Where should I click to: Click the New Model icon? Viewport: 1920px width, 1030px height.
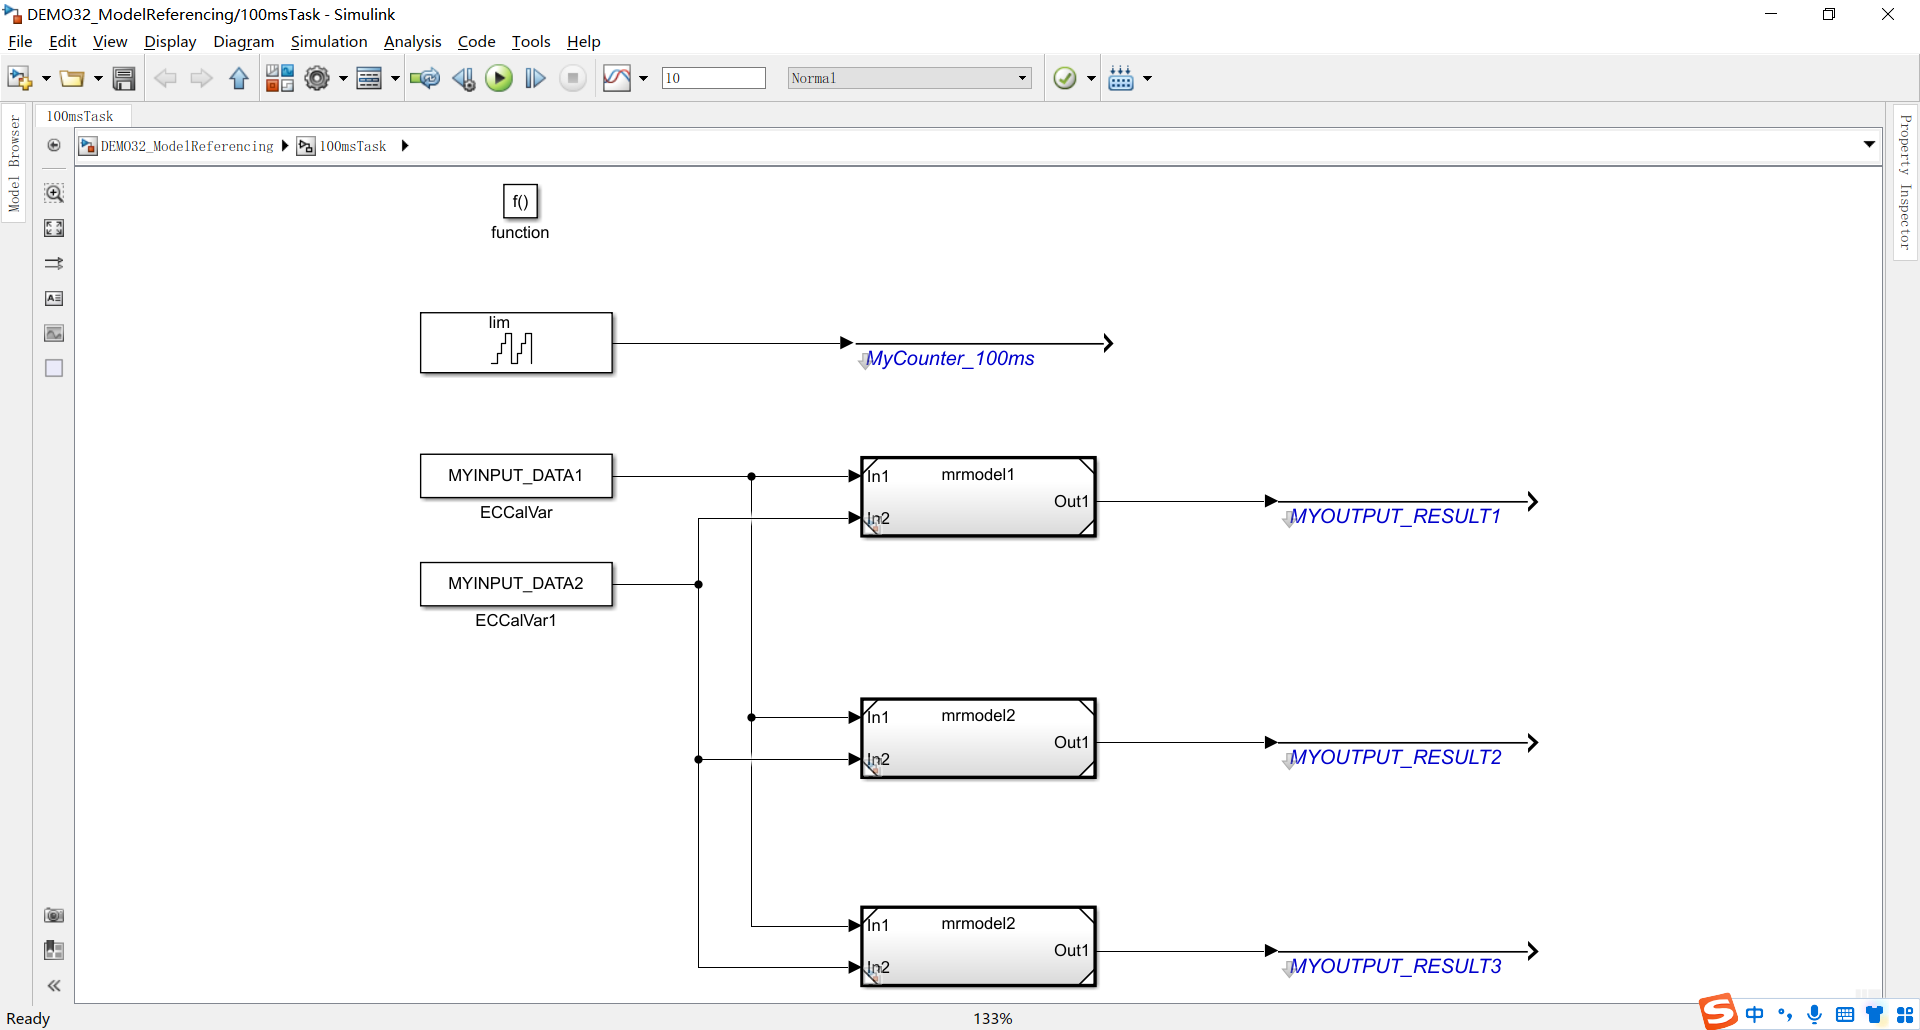[19, 78]
